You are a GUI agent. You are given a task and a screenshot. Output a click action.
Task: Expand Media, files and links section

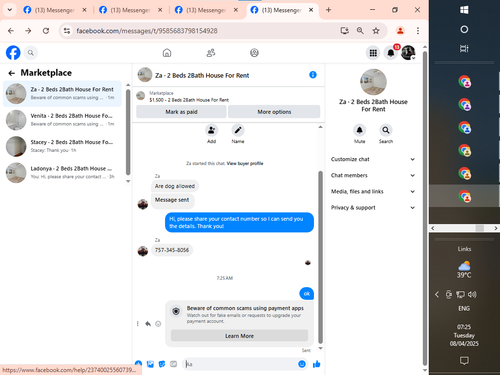point(373,191)
